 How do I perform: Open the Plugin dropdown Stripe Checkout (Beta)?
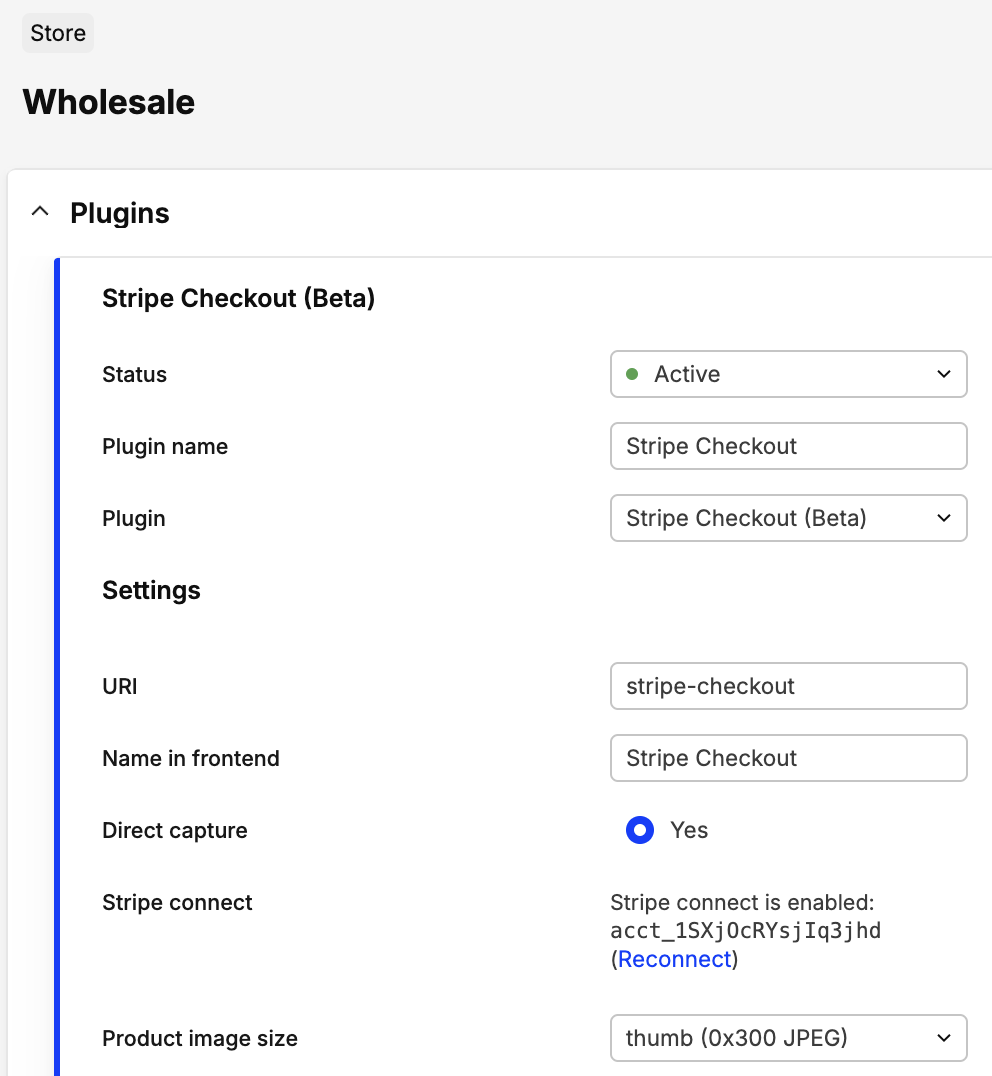coord(788,518)
